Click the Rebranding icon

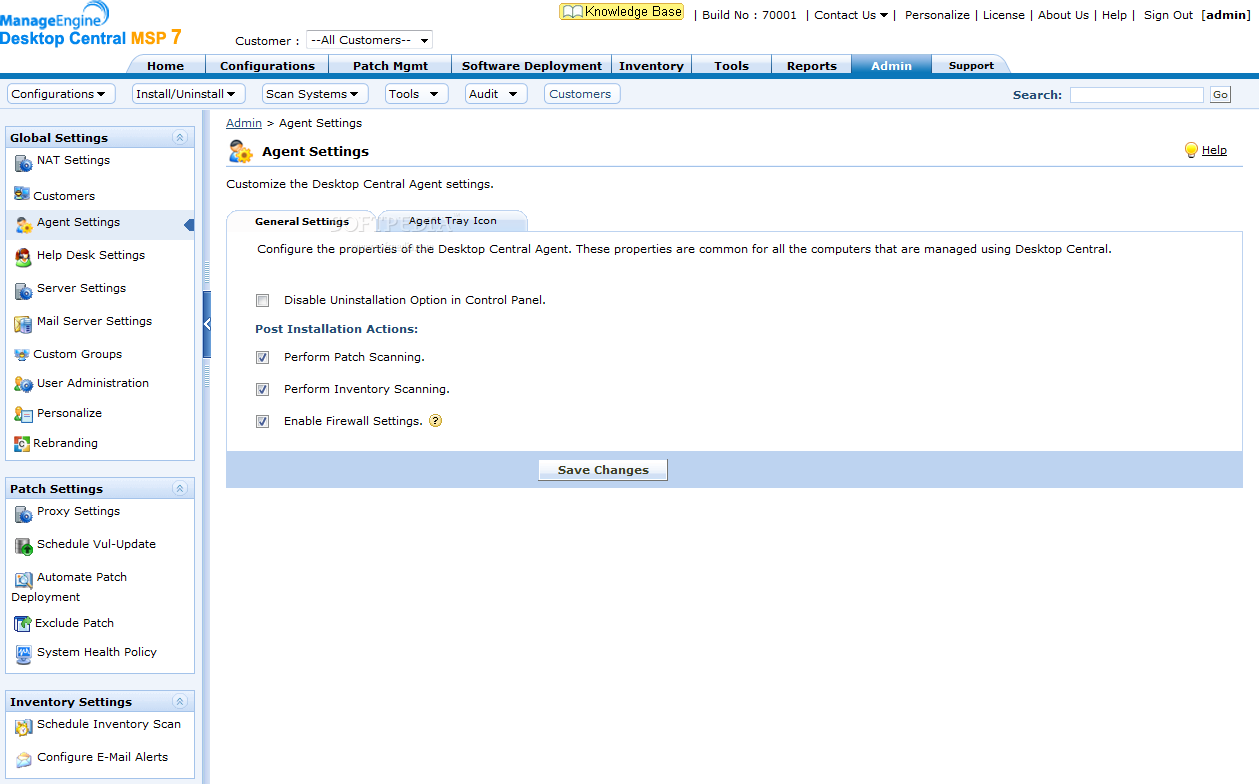pyautogui.click(x=22, y=444)
